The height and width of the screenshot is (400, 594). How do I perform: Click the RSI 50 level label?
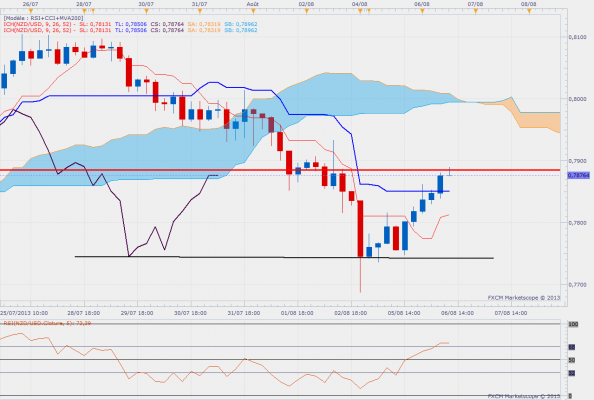pos(572,360)
